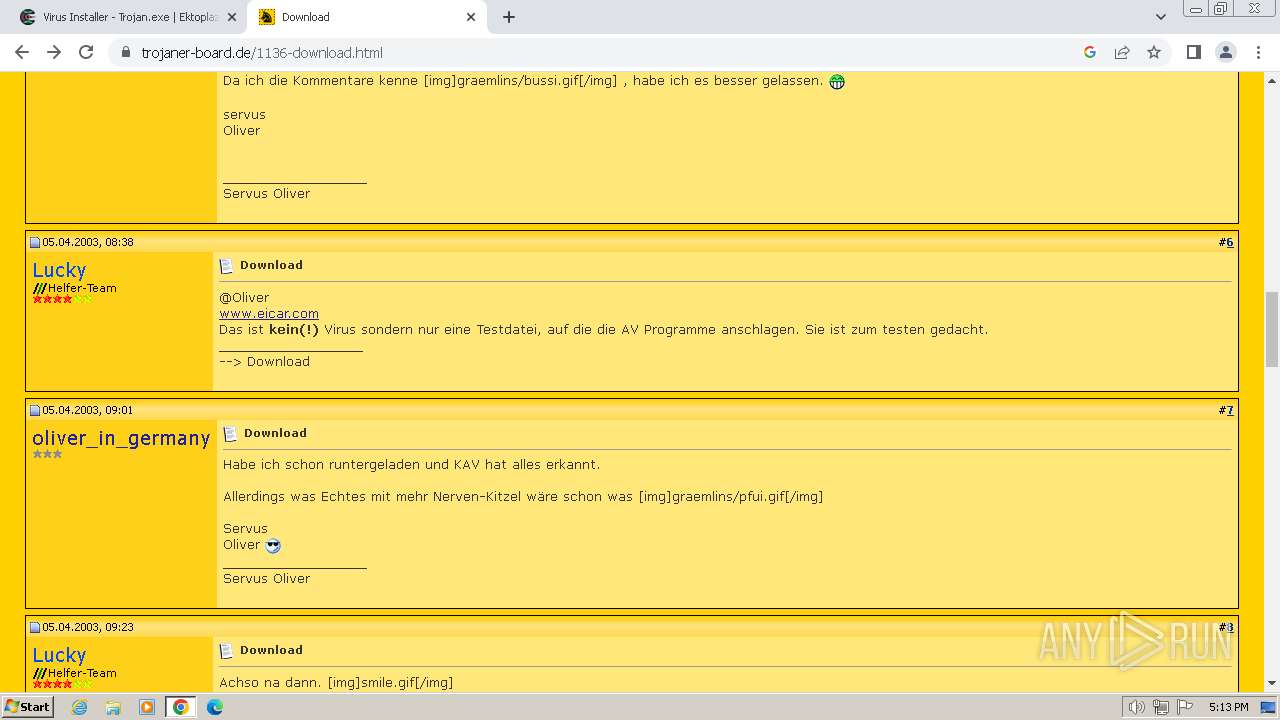Click post status icon beside 05.04.2003, 09:01
Screen dimensions: 1280x720
pos(35,410)
